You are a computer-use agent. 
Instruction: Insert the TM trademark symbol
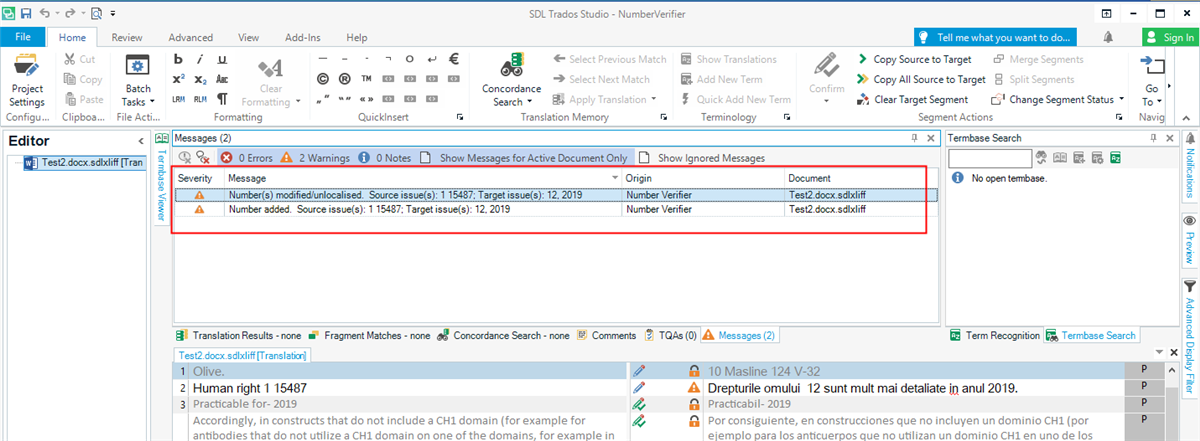pyautogui.click(x=367, y=79)
